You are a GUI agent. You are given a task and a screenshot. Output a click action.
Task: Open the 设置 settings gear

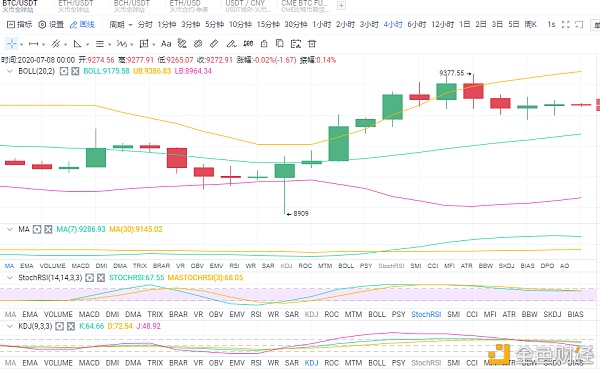coord(42,24)
